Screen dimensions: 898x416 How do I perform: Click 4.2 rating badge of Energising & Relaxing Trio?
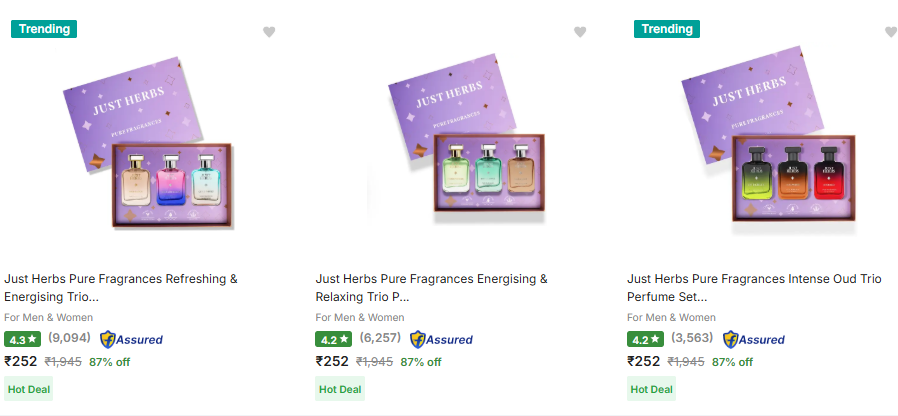333,339
